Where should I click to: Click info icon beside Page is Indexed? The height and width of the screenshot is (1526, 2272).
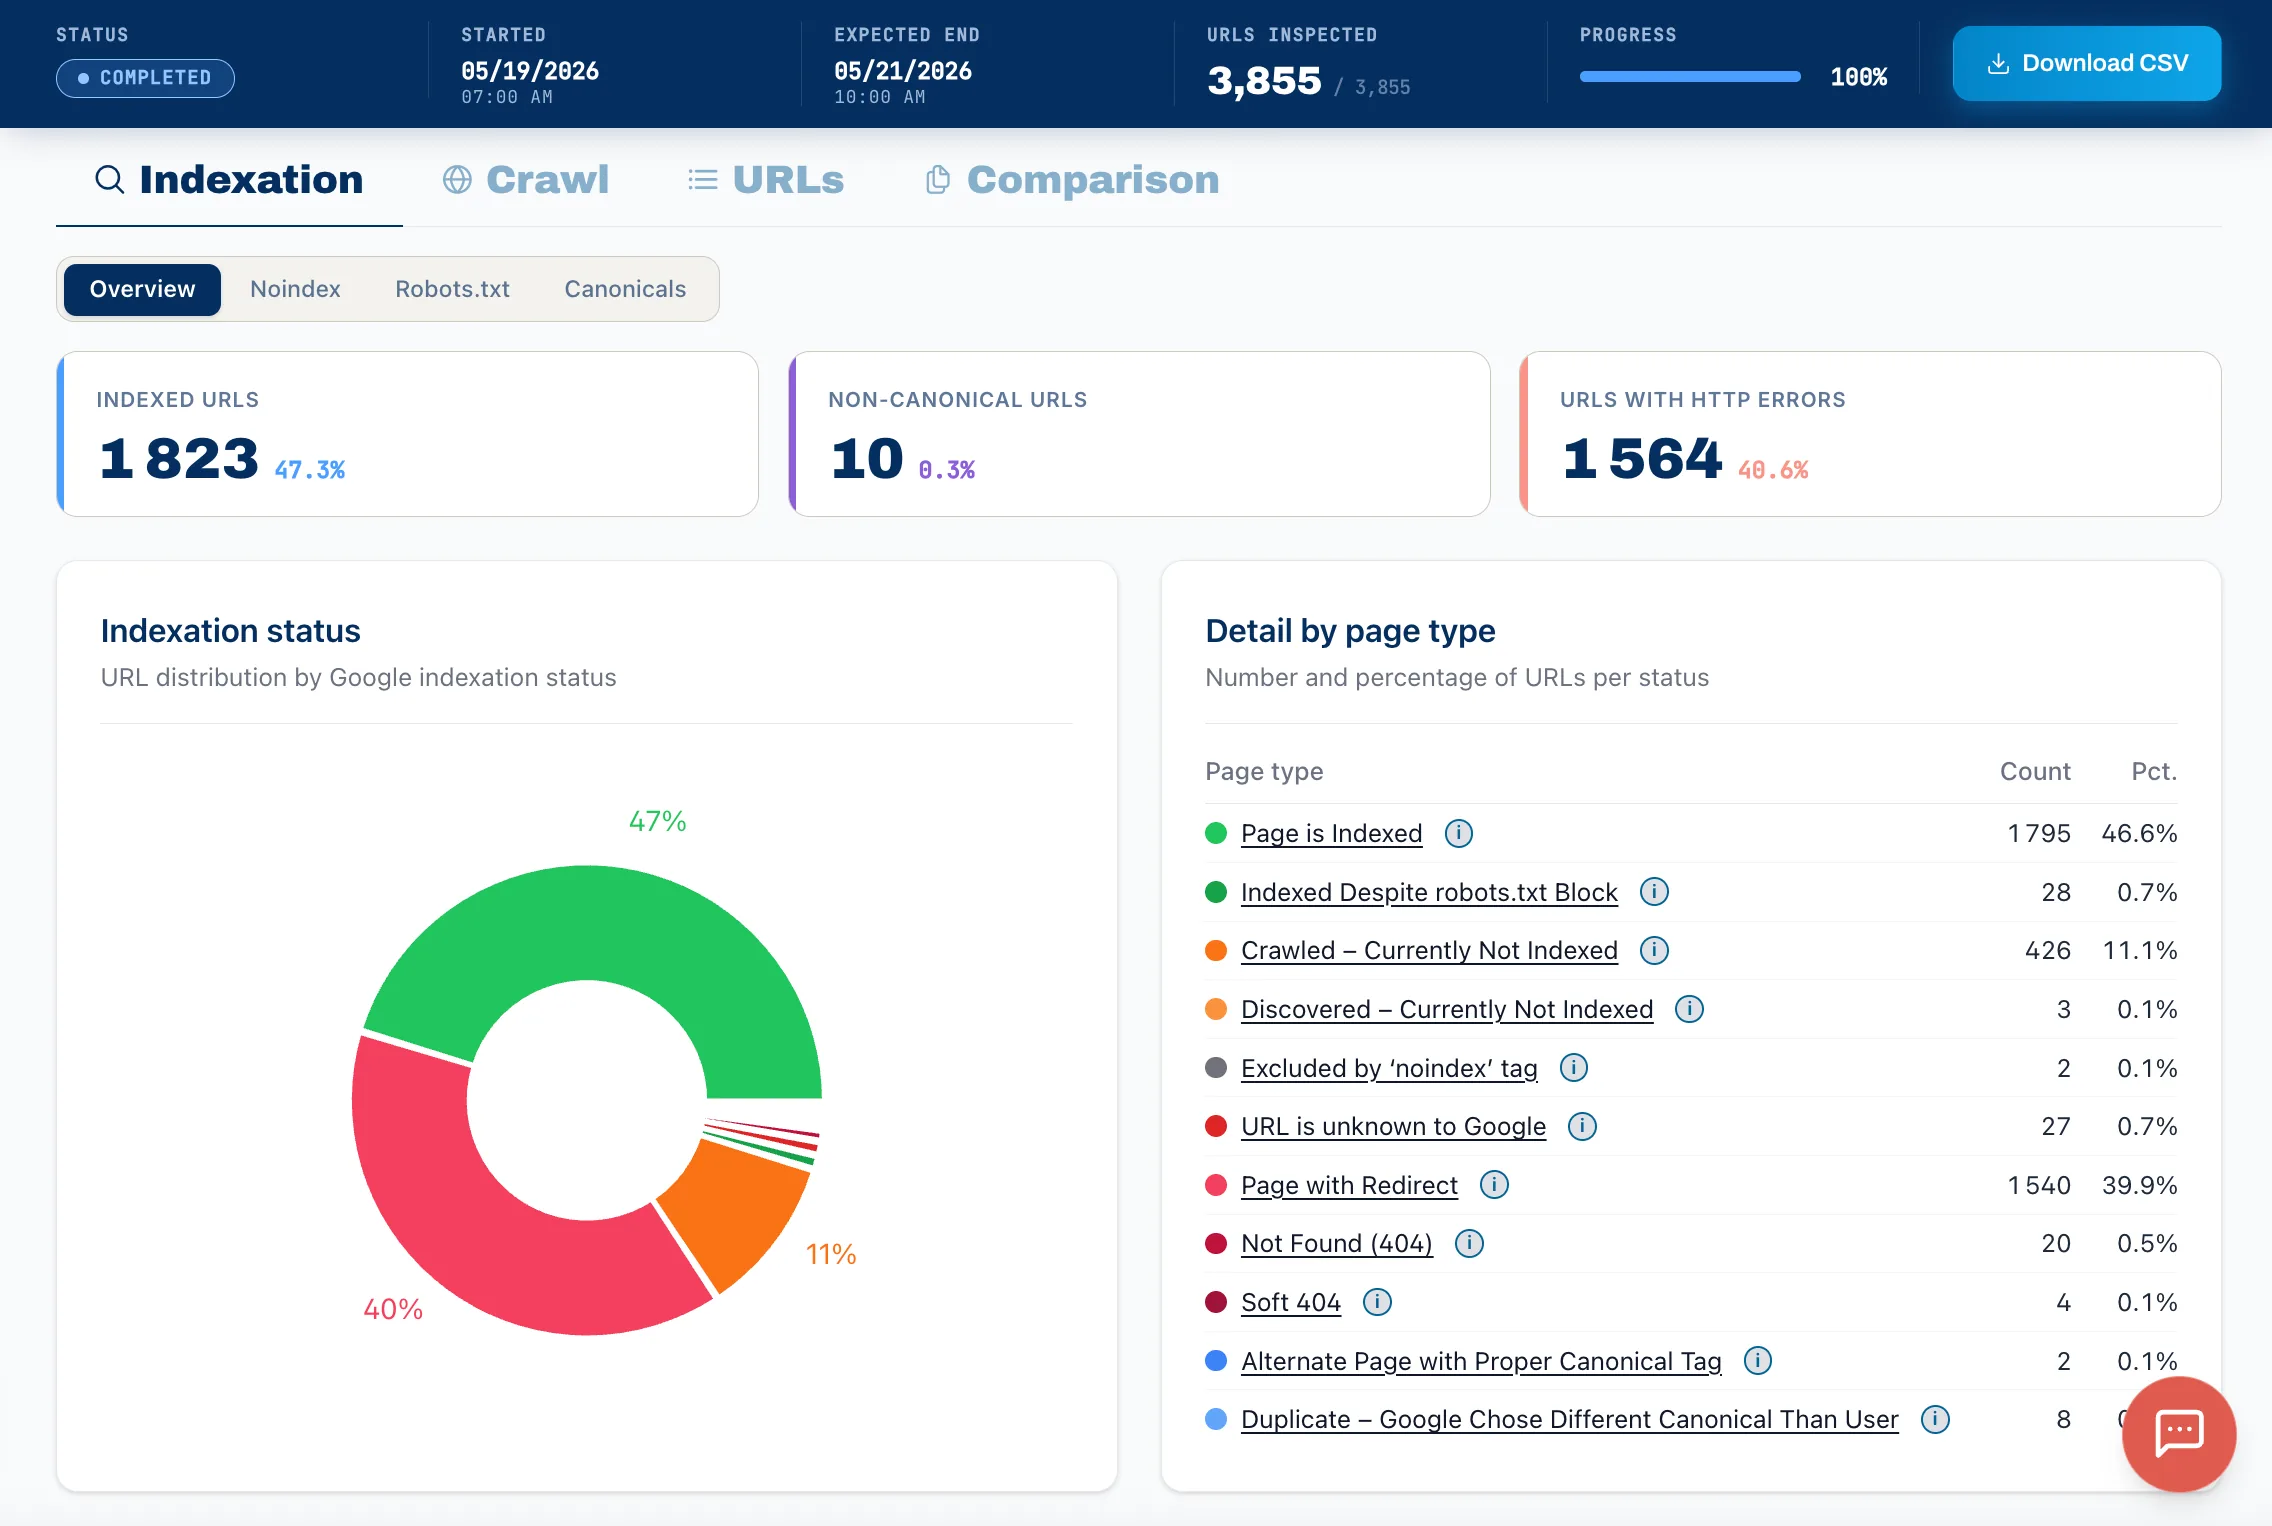1459,833
